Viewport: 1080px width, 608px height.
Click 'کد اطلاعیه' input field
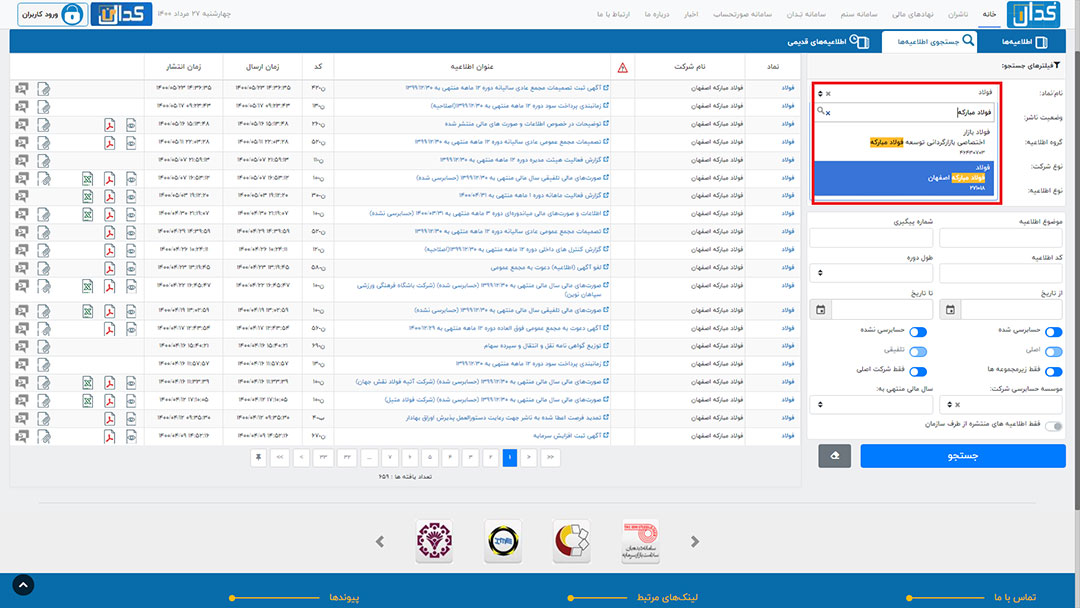[1001, 273]
